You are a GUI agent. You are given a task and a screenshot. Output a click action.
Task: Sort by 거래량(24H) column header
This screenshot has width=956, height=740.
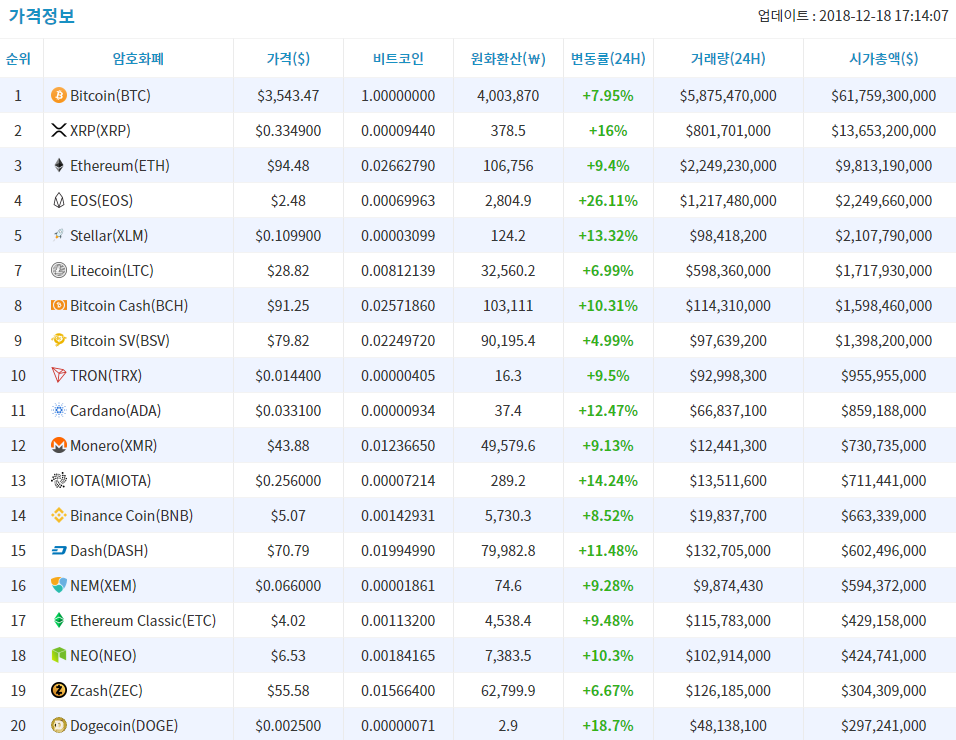tap(728, 59)
